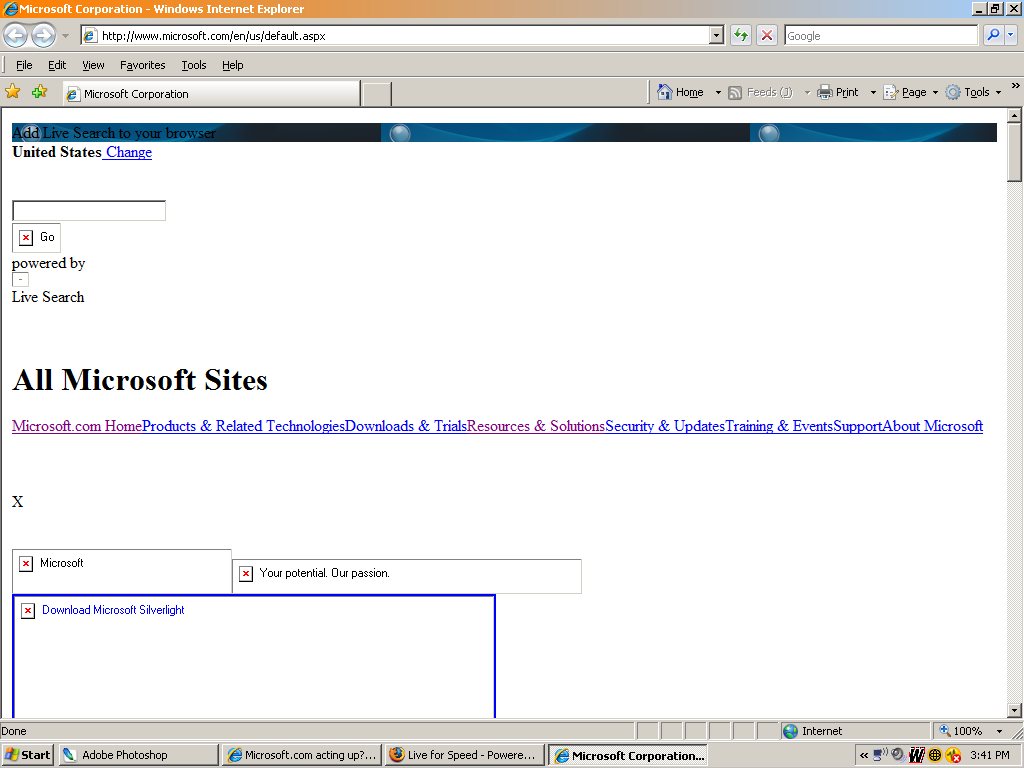The width and height of the screenshot is (1024, 768).
Task: Open search provider options dropdown arrow
Action: coord(1010,35)
